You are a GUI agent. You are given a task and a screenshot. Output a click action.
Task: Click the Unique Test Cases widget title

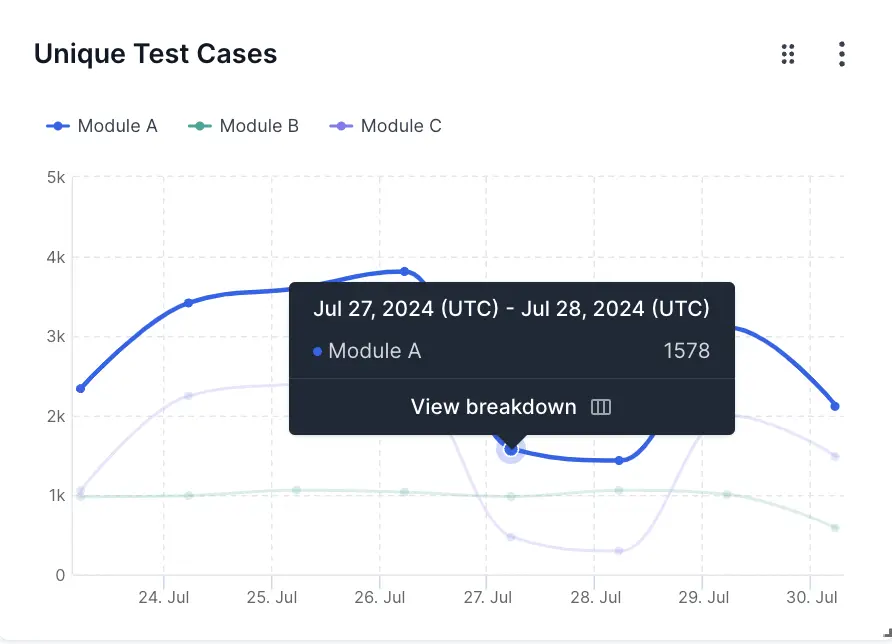[156, 54]
